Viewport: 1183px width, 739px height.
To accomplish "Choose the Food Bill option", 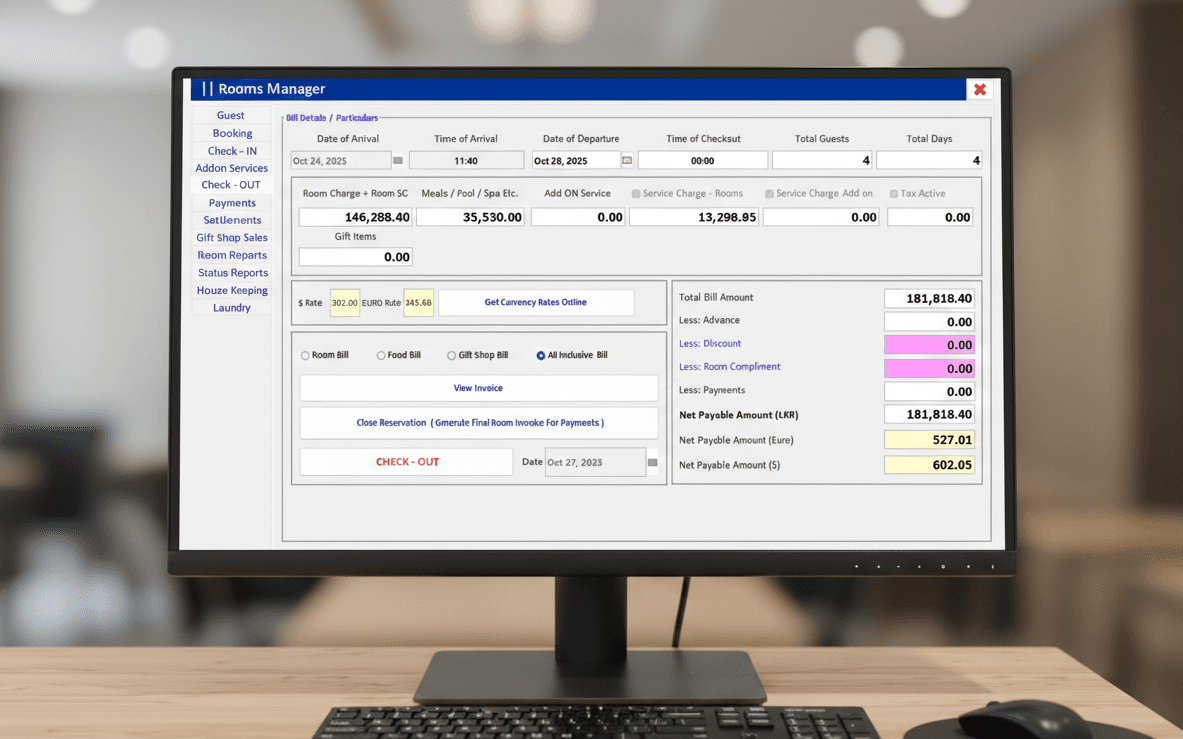I will [381, 354].
